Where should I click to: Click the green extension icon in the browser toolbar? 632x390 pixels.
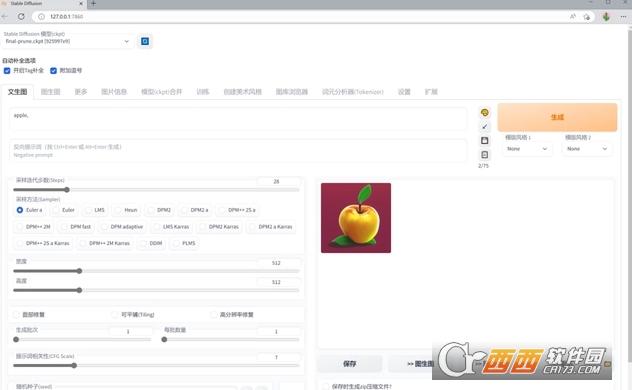point(606,17)
